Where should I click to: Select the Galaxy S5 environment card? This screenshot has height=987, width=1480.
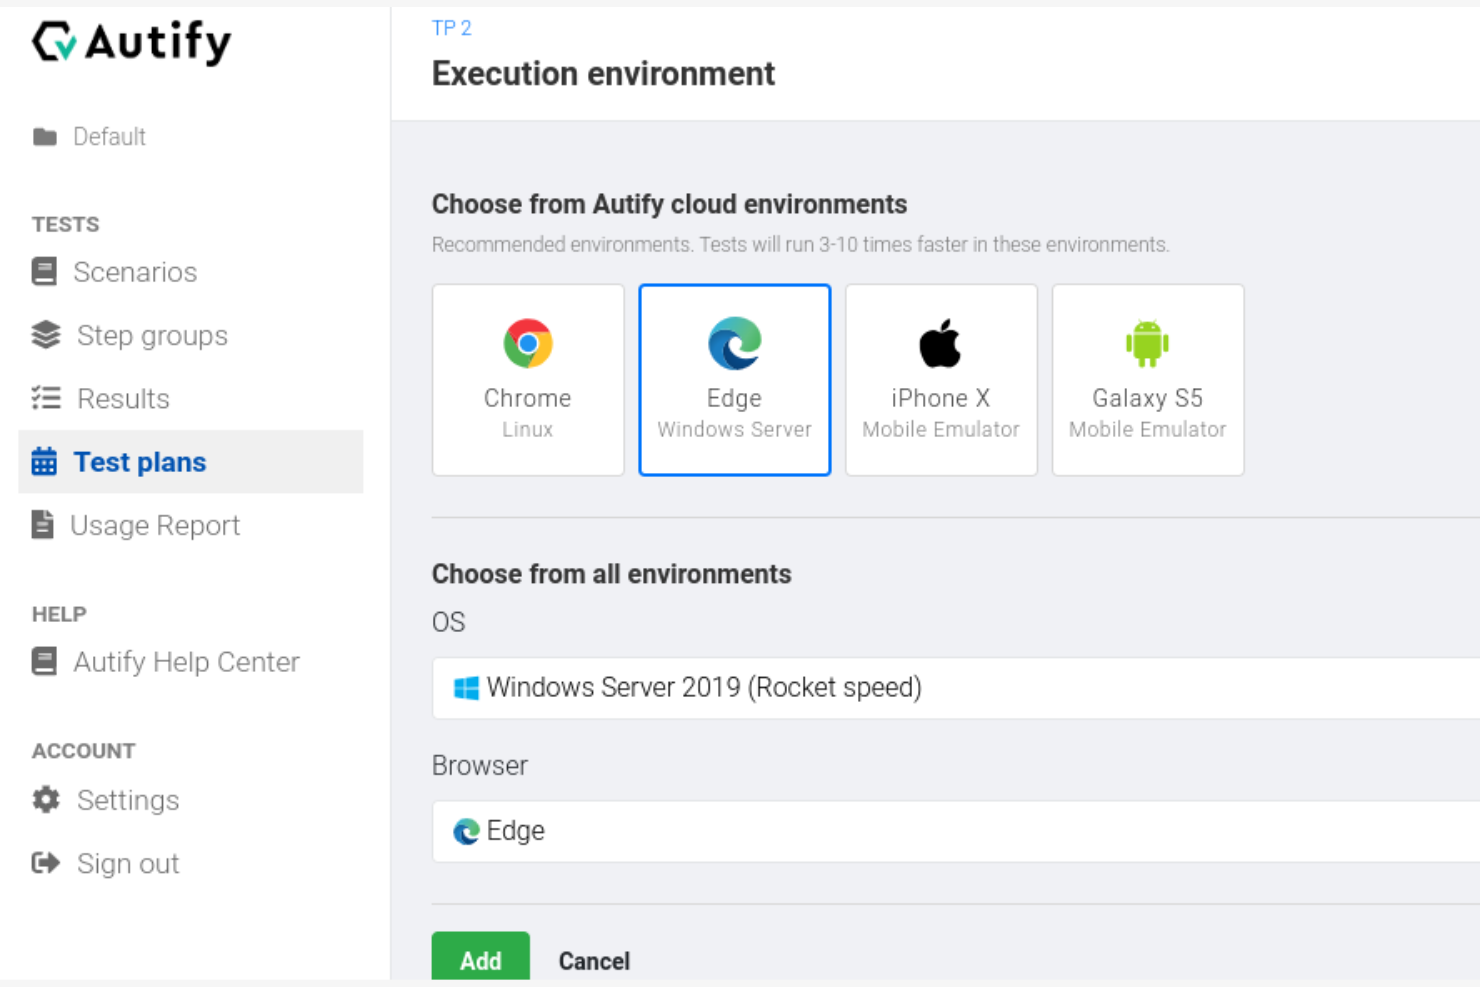pos(1147,380)
